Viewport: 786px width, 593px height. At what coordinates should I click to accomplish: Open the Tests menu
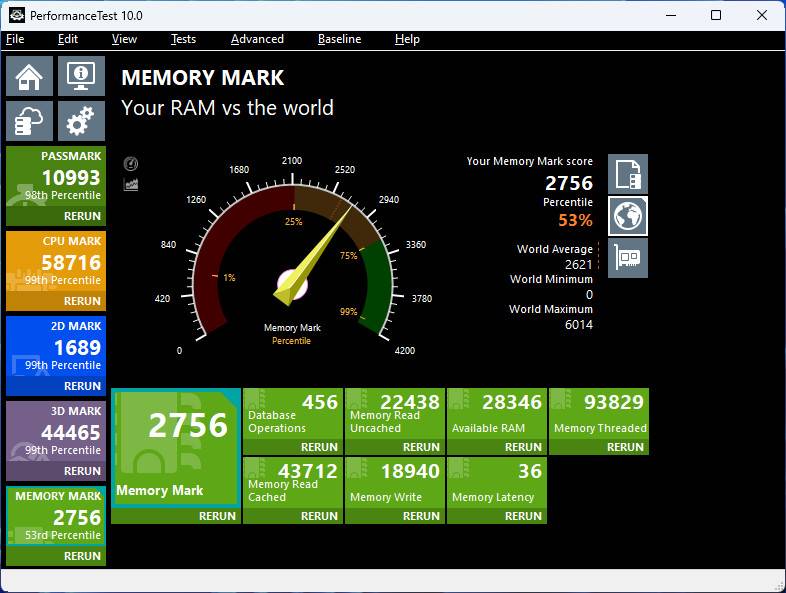click(x=183, y=39)
